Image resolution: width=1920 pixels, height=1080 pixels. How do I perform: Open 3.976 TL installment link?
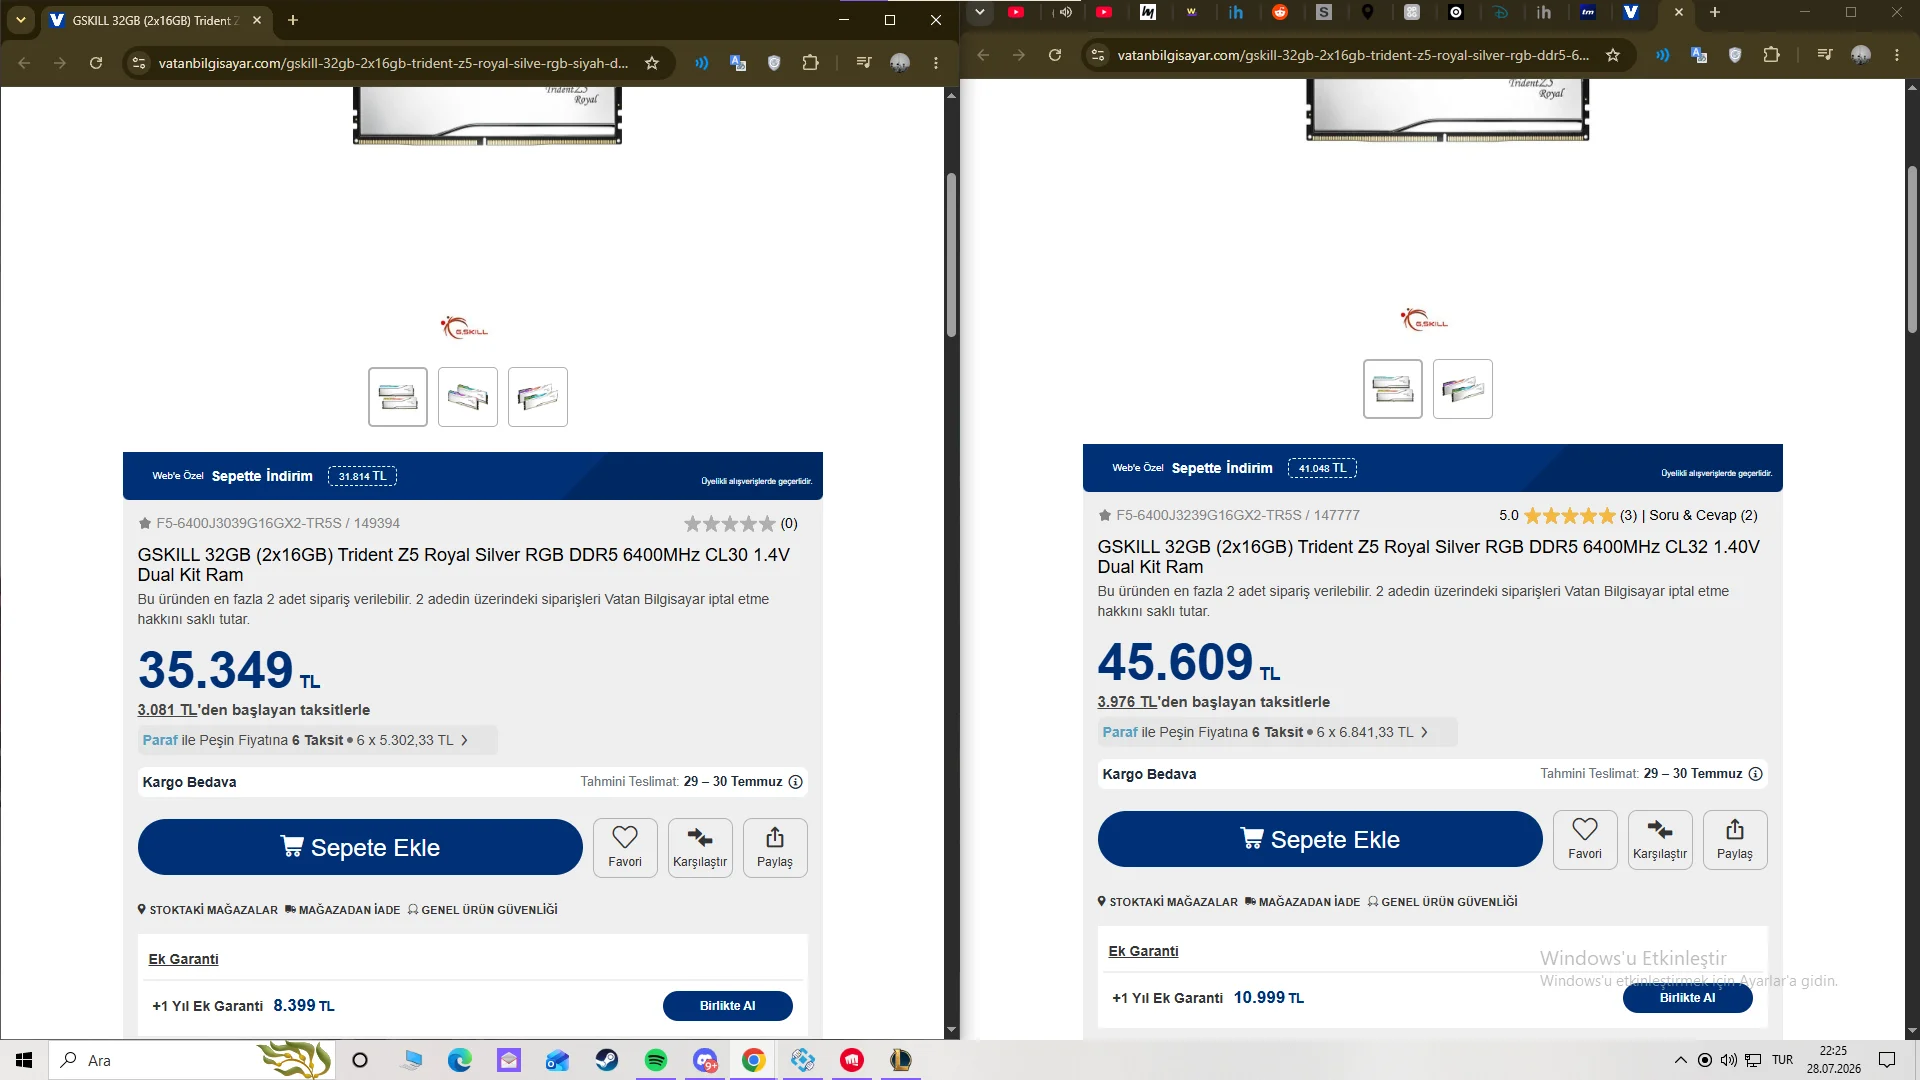[1127, 702]
